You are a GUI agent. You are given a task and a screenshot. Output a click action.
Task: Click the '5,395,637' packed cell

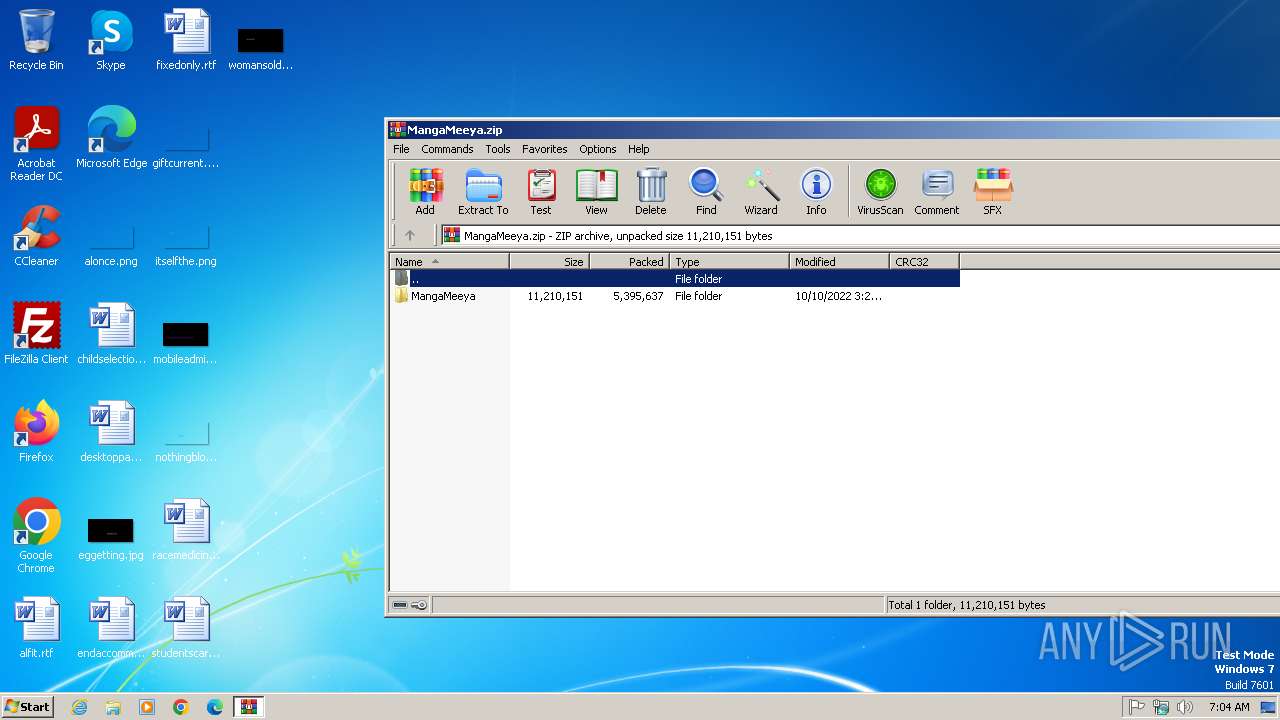pyautogui.click(x=638, y=296)
